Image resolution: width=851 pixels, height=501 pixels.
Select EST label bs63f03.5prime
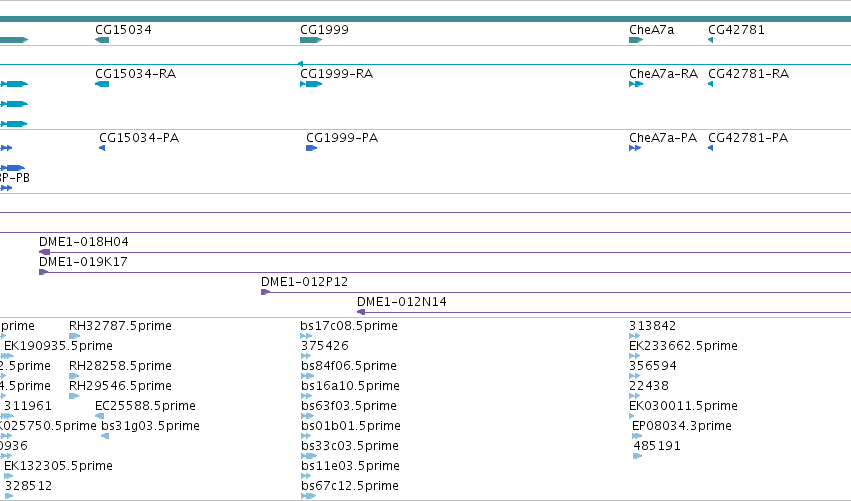[x=349, y=406]
